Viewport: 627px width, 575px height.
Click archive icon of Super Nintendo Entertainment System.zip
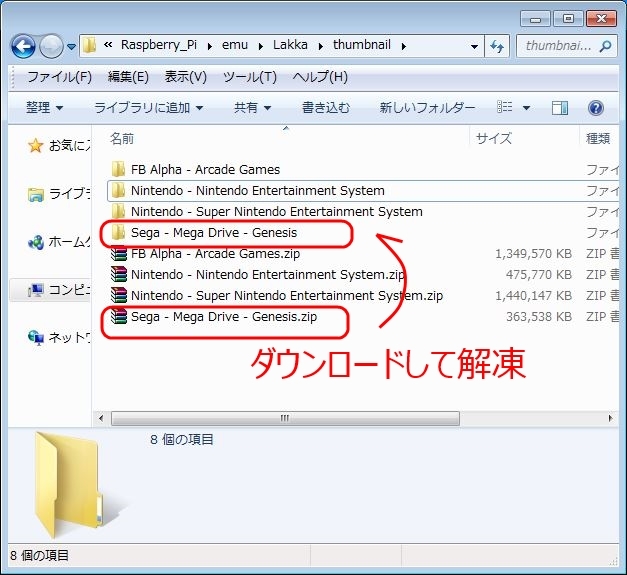coord(119,295)
